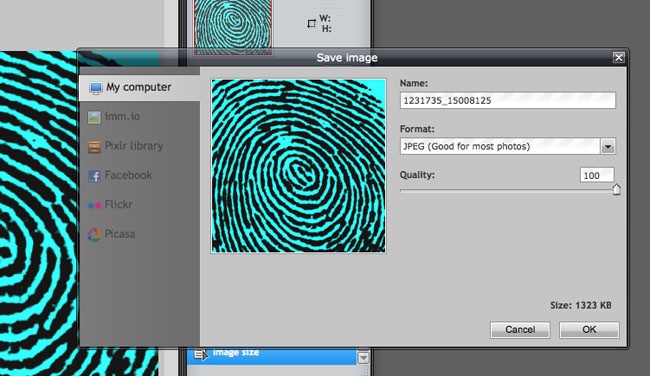
Task: Click the navigator fingerprint thumbnail behind dialog
Action: [233, 27]
